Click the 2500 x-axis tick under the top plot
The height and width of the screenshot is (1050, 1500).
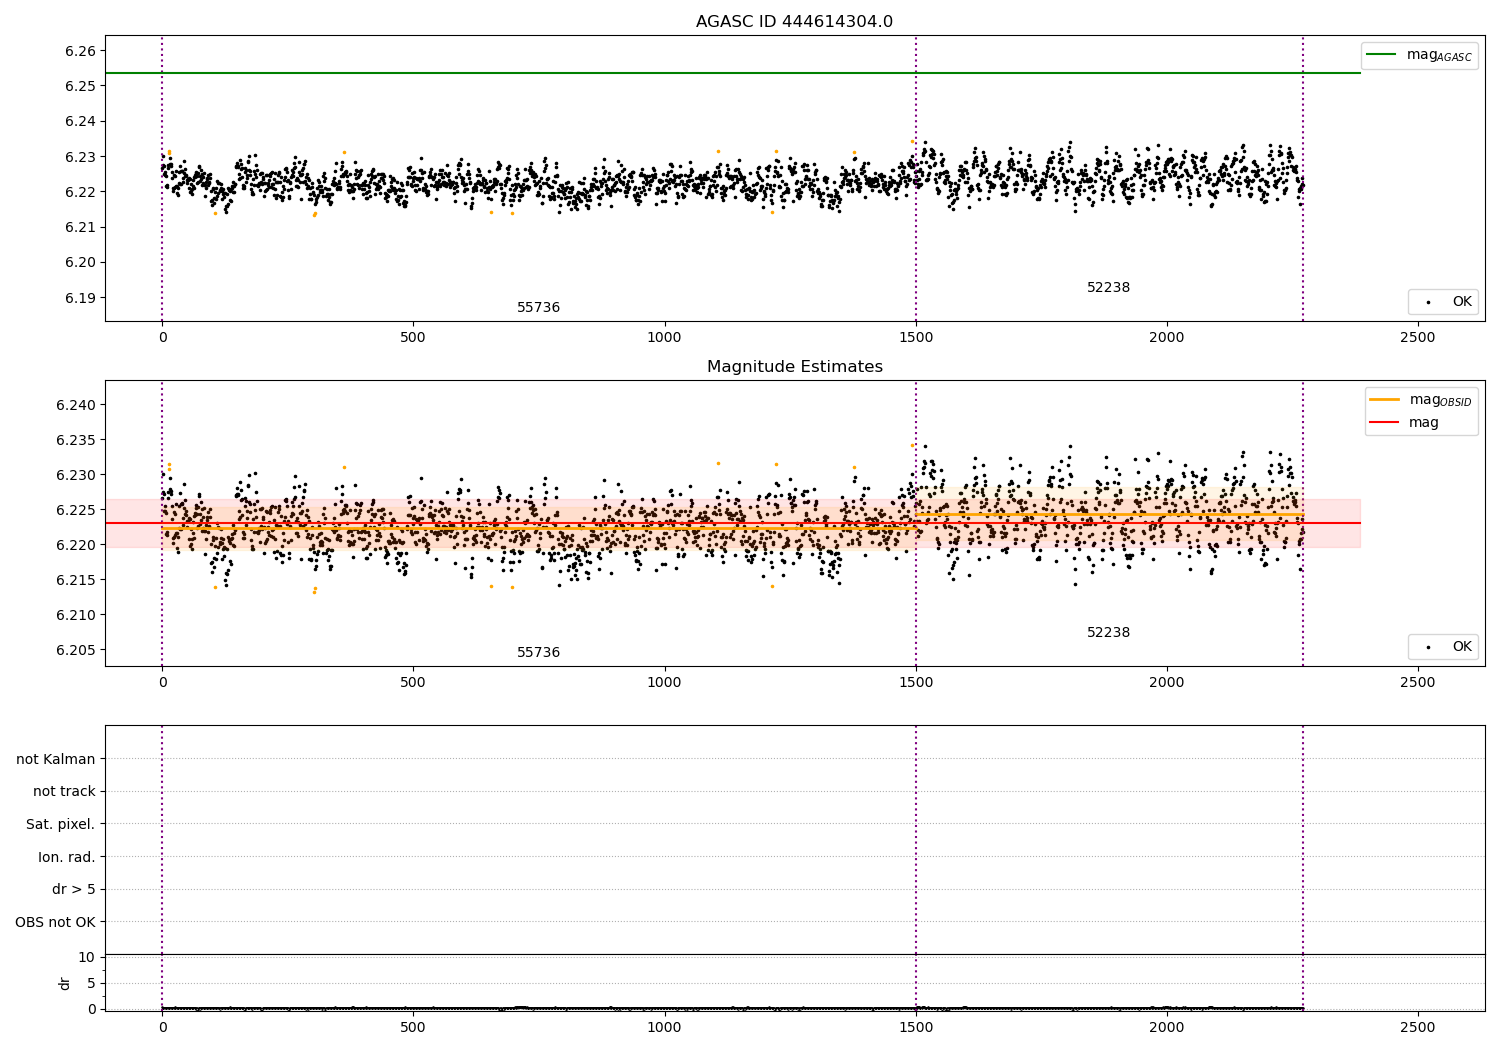1418,338
